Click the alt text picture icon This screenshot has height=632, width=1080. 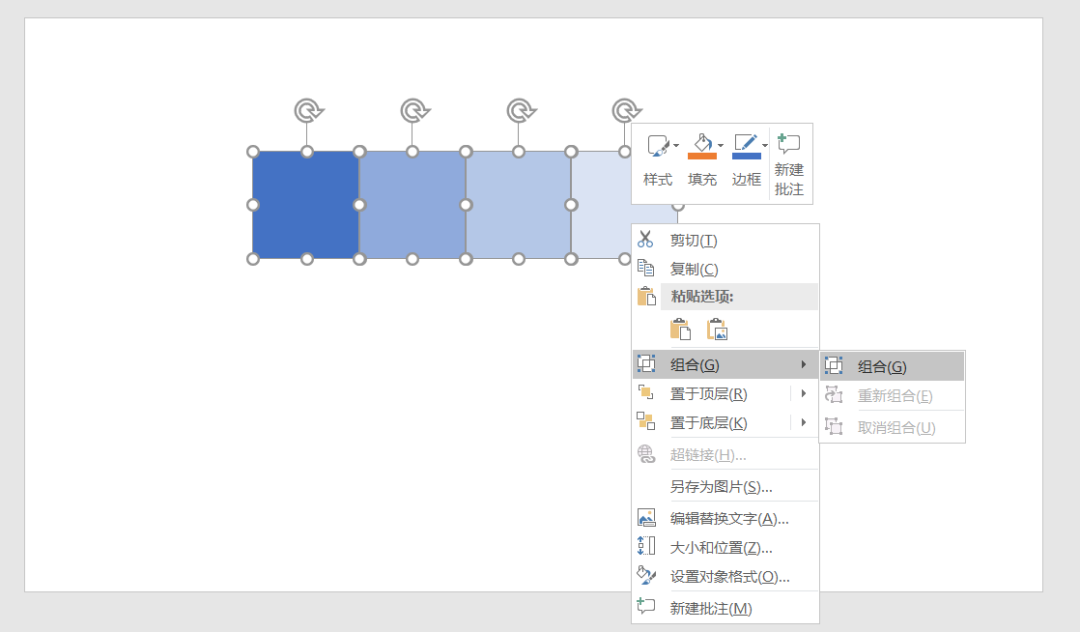[646, 517]
